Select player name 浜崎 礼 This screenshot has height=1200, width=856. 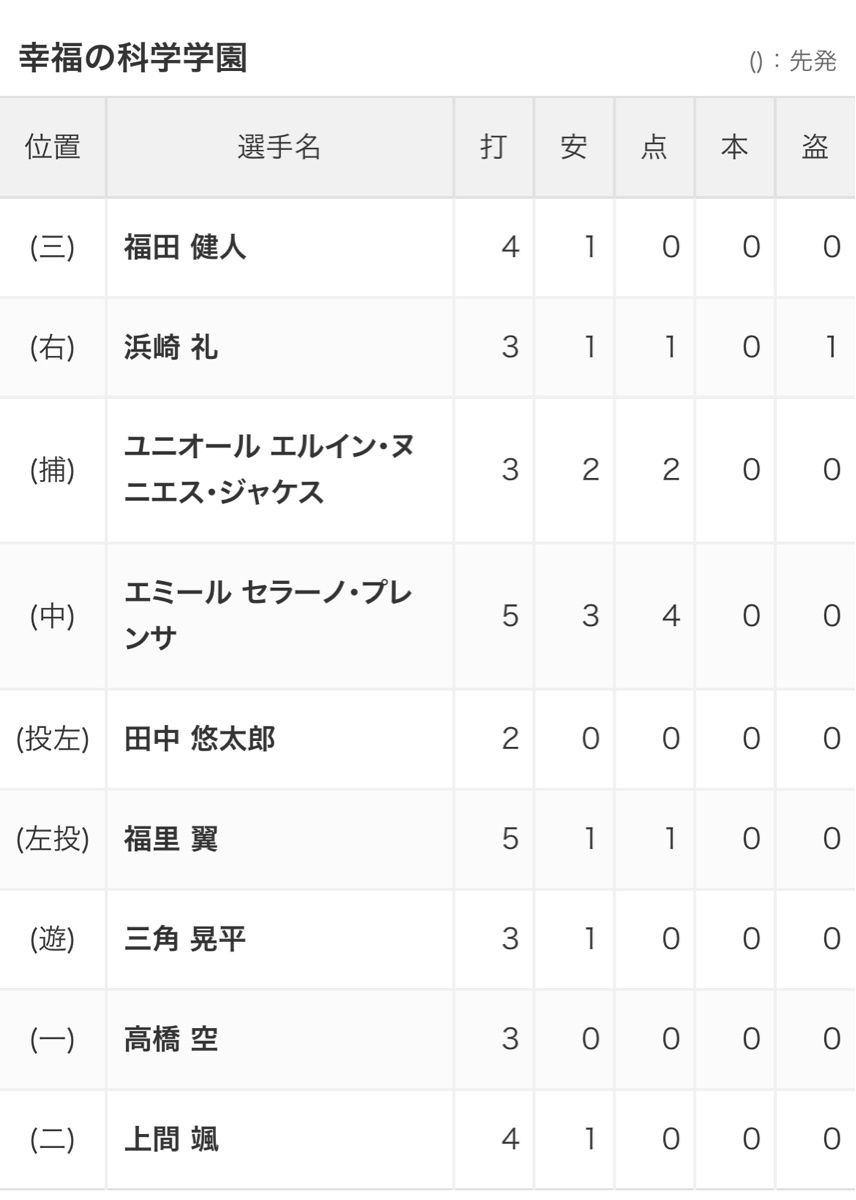(171, 347)
